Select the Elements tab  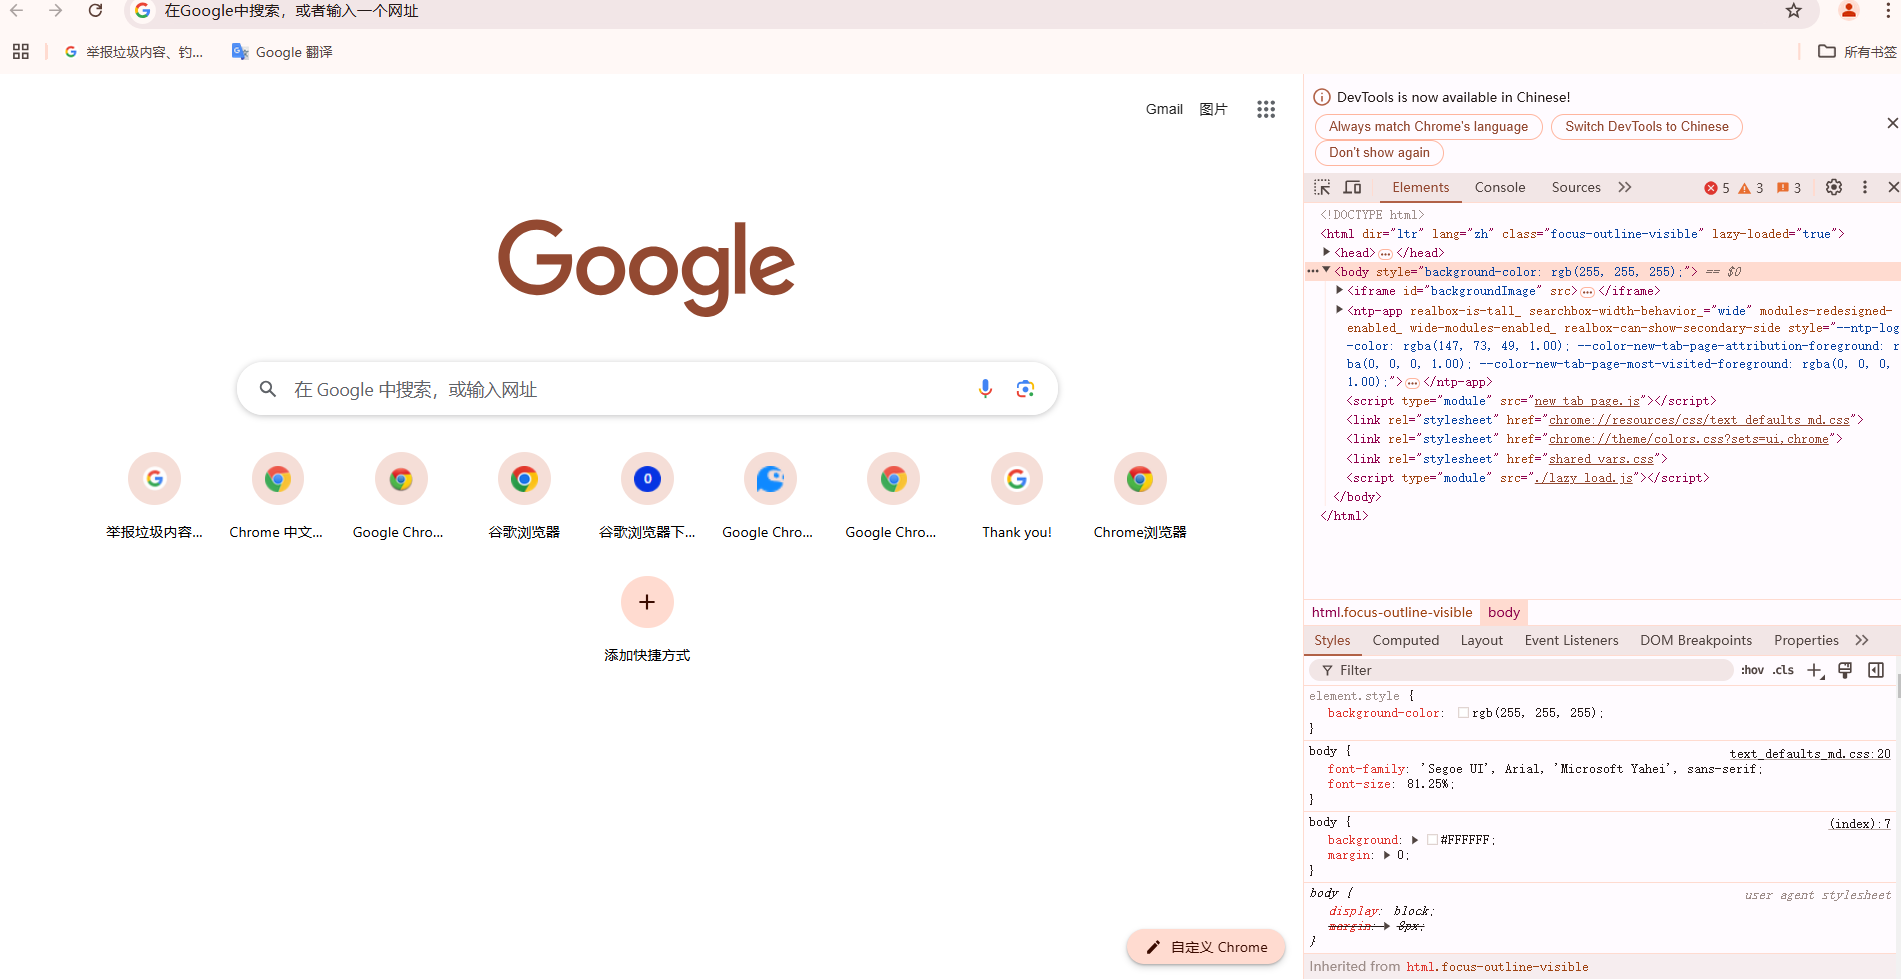tap(1420, 187)
